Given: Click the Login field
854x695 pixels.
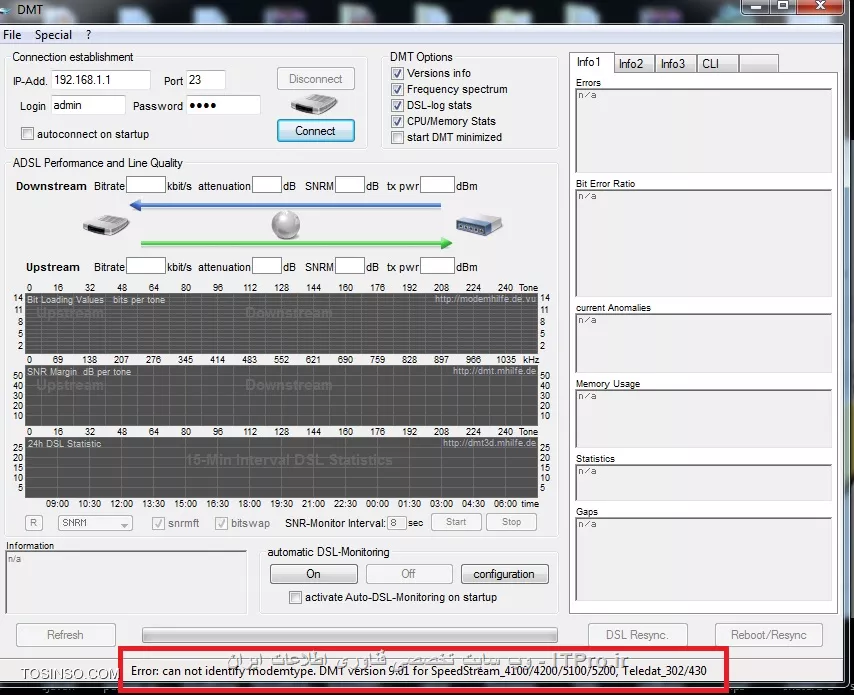Looking at the screenshot, I should pyautogui.click(x=88, y=105).
